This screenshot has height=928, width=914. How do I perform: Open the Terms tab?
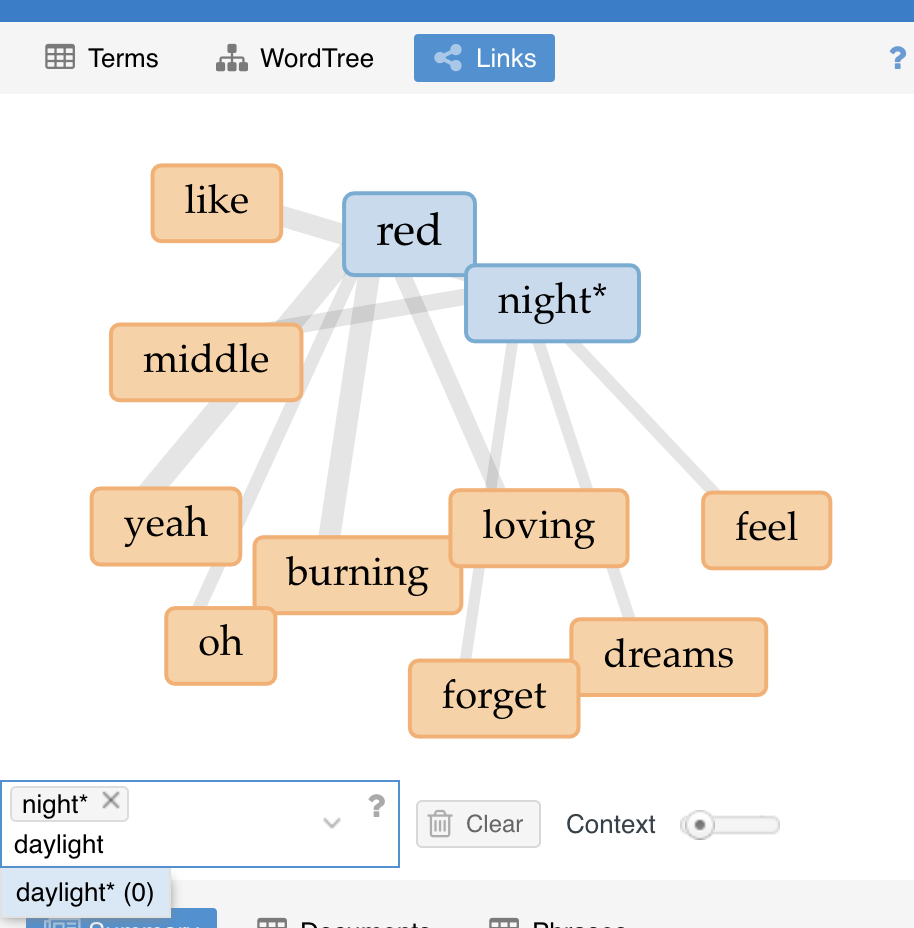point(102,58)
